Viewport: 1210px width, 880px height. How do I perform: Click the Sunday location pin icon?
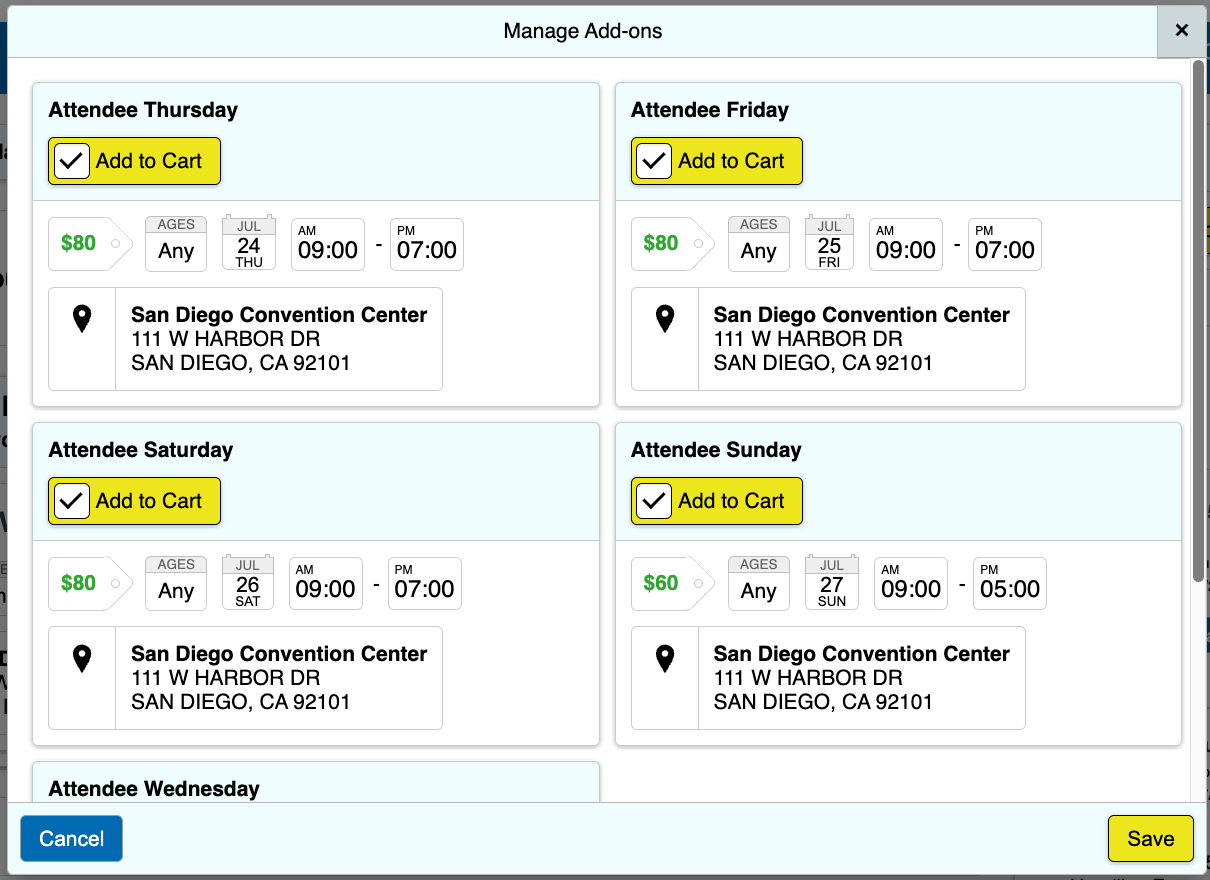(664, 658)
